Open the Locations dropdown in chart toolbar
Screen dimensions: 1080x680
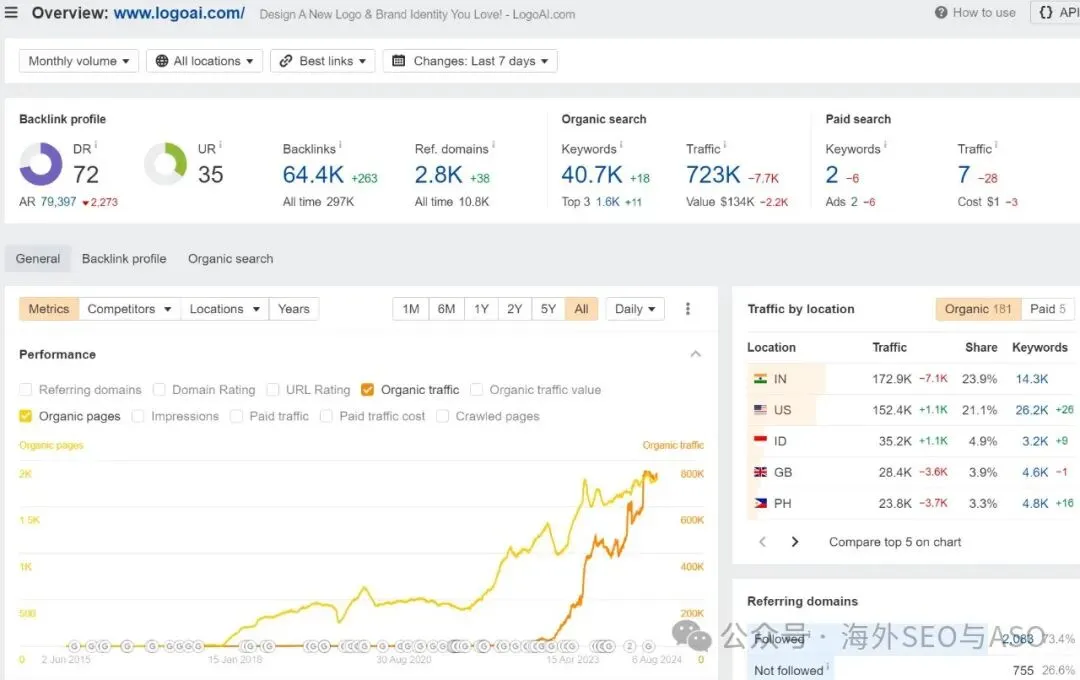tap(225, 309)
